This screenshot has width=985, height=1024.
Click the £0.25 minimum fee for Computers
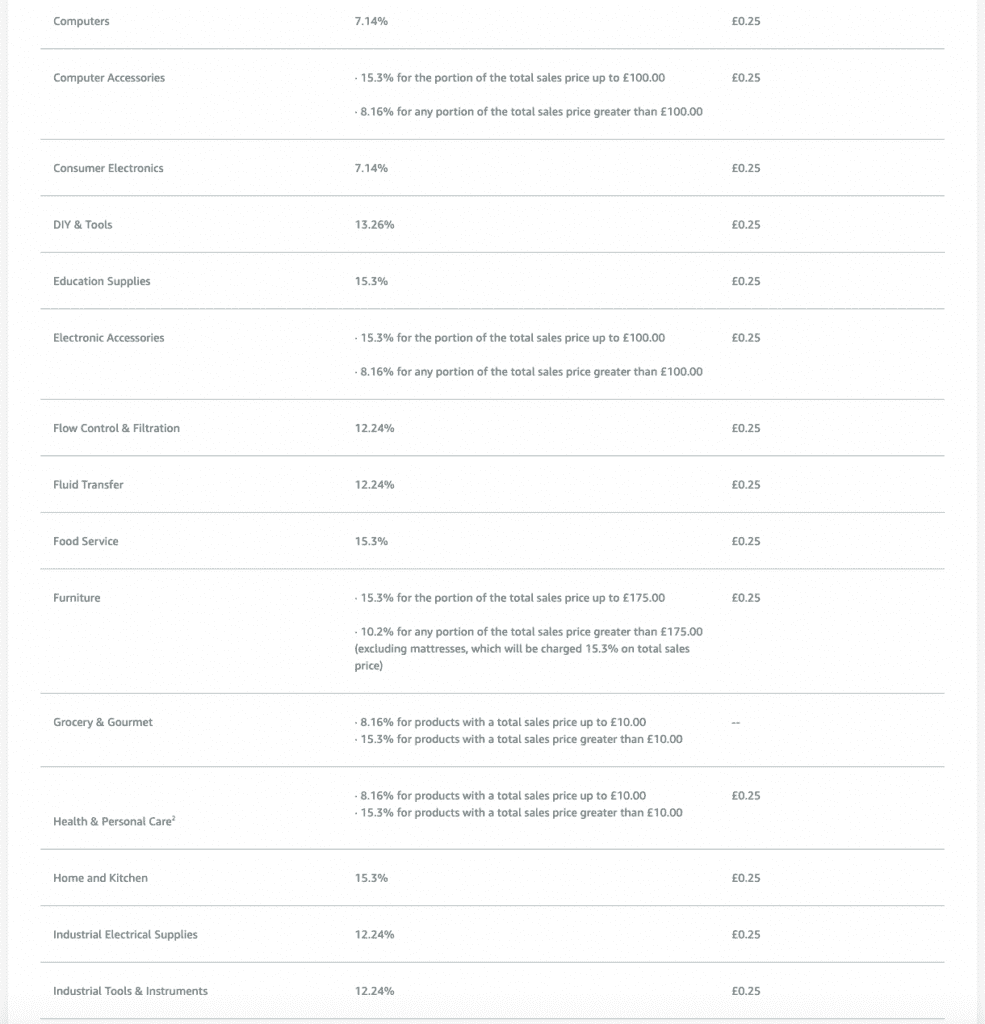[746, 21]
